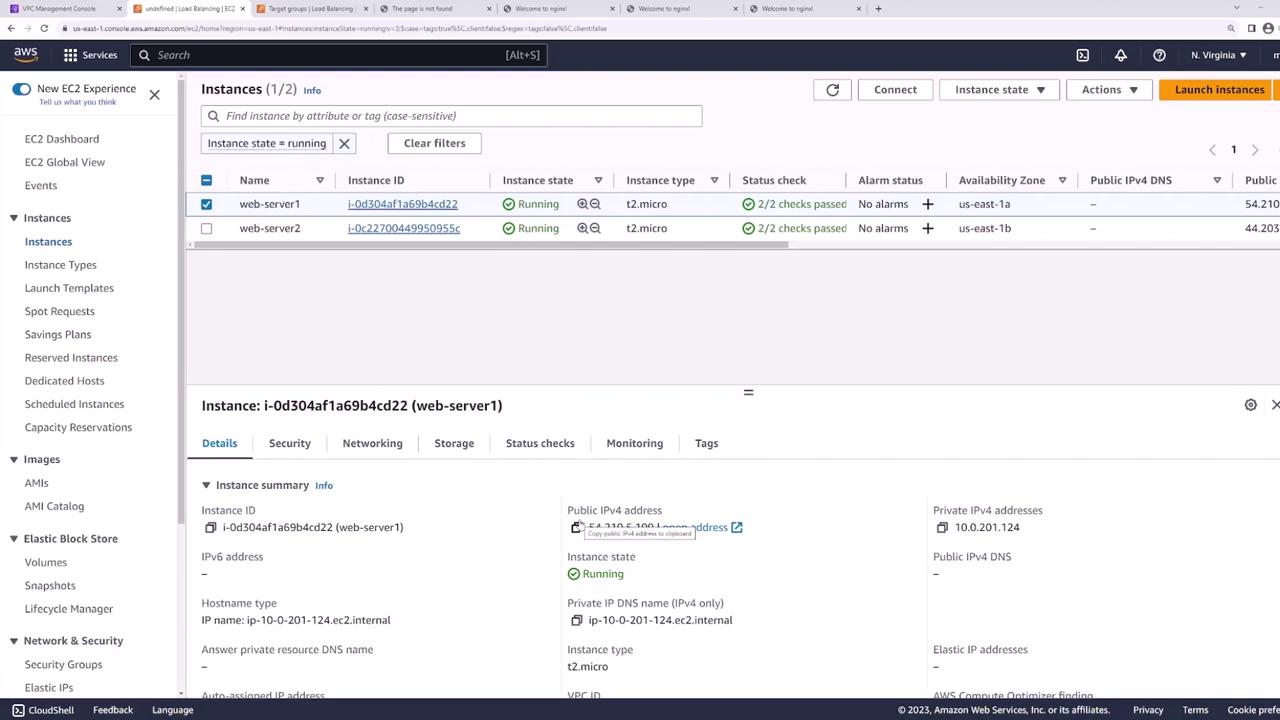Open the AWS CloudShell icon in top bar
Screen dimensions: 1280x720
1082,55
